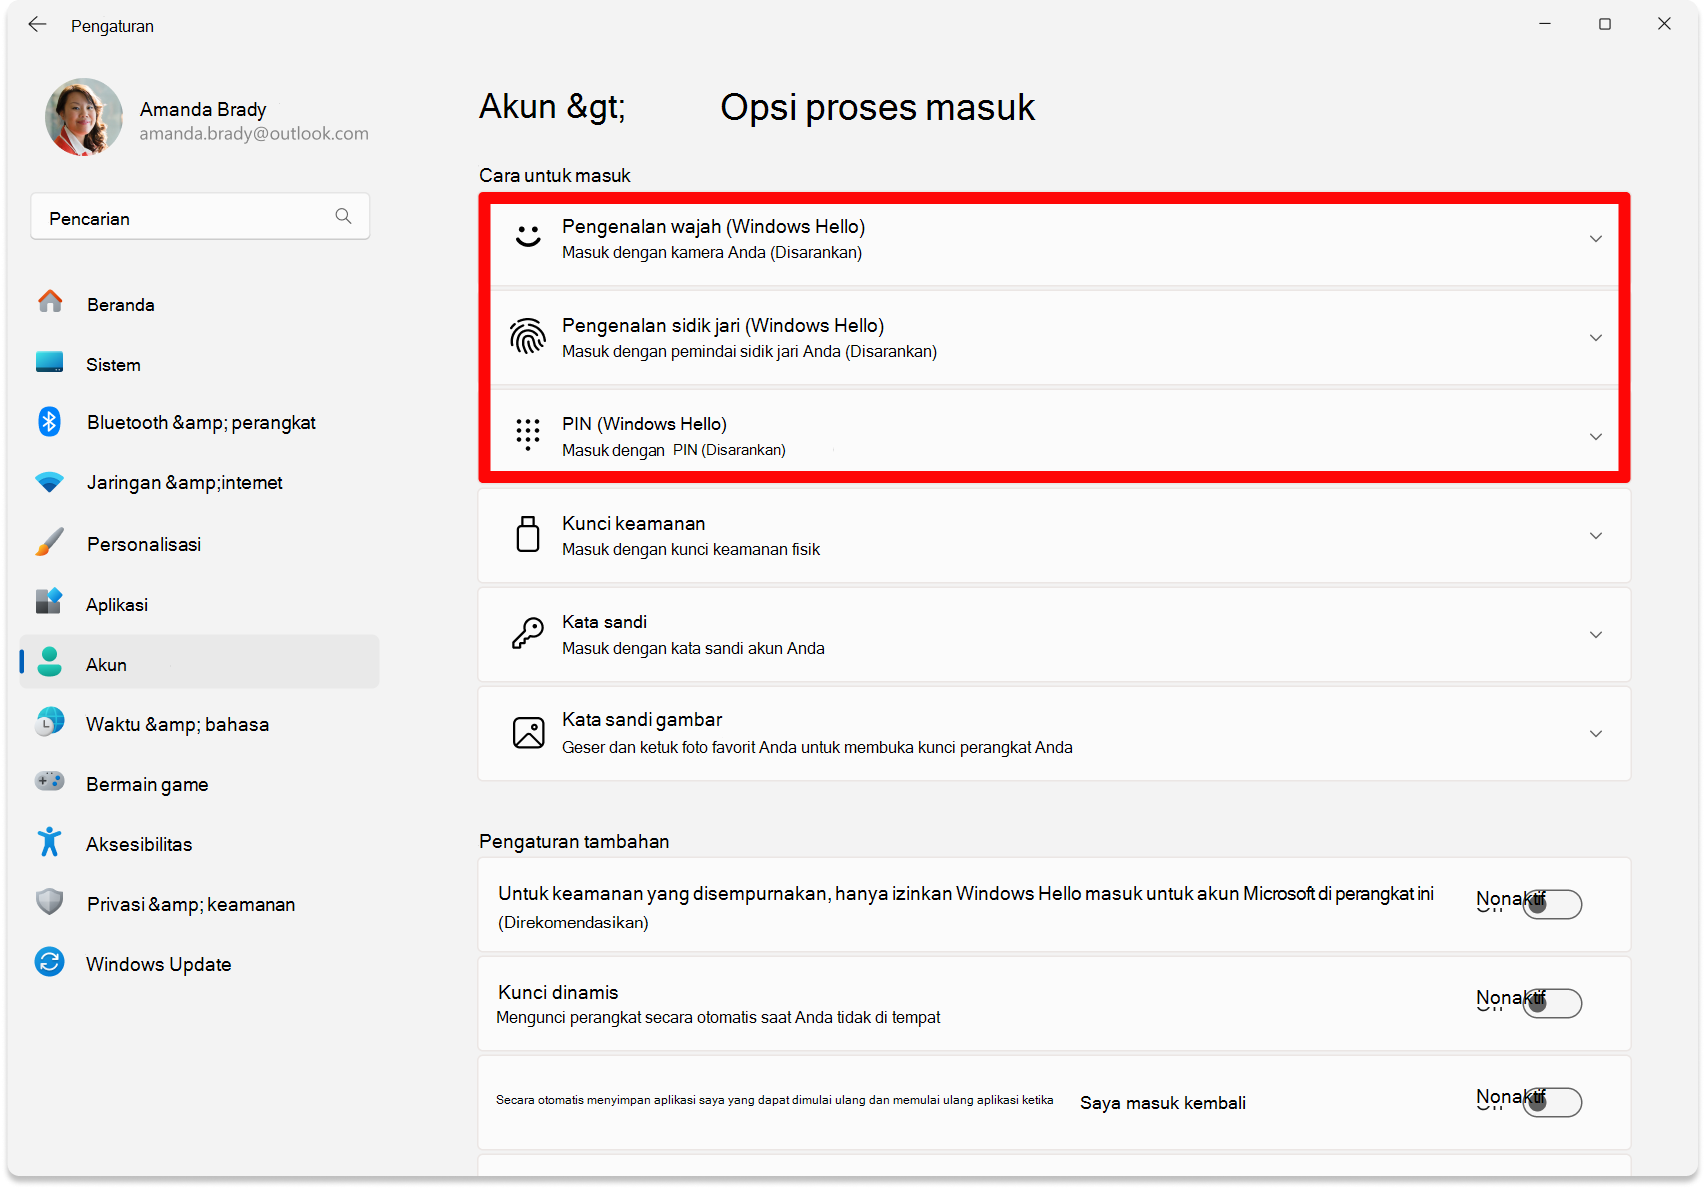The image size is (1704, 1188).
Task: Open Personalisasi settings
Action: point(200,543)
